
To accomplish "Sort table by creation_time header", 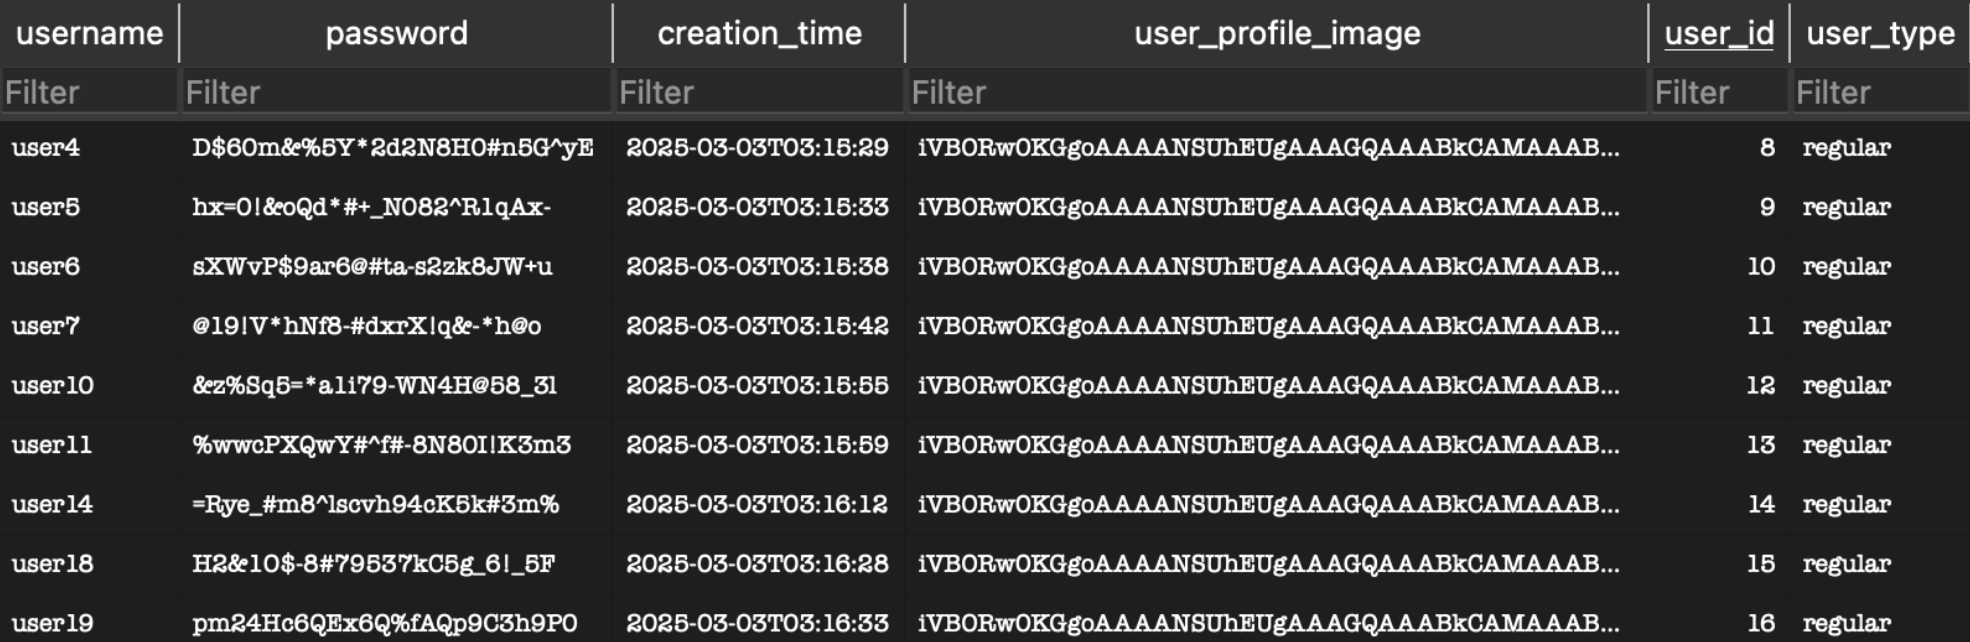I will coord(759,33).
